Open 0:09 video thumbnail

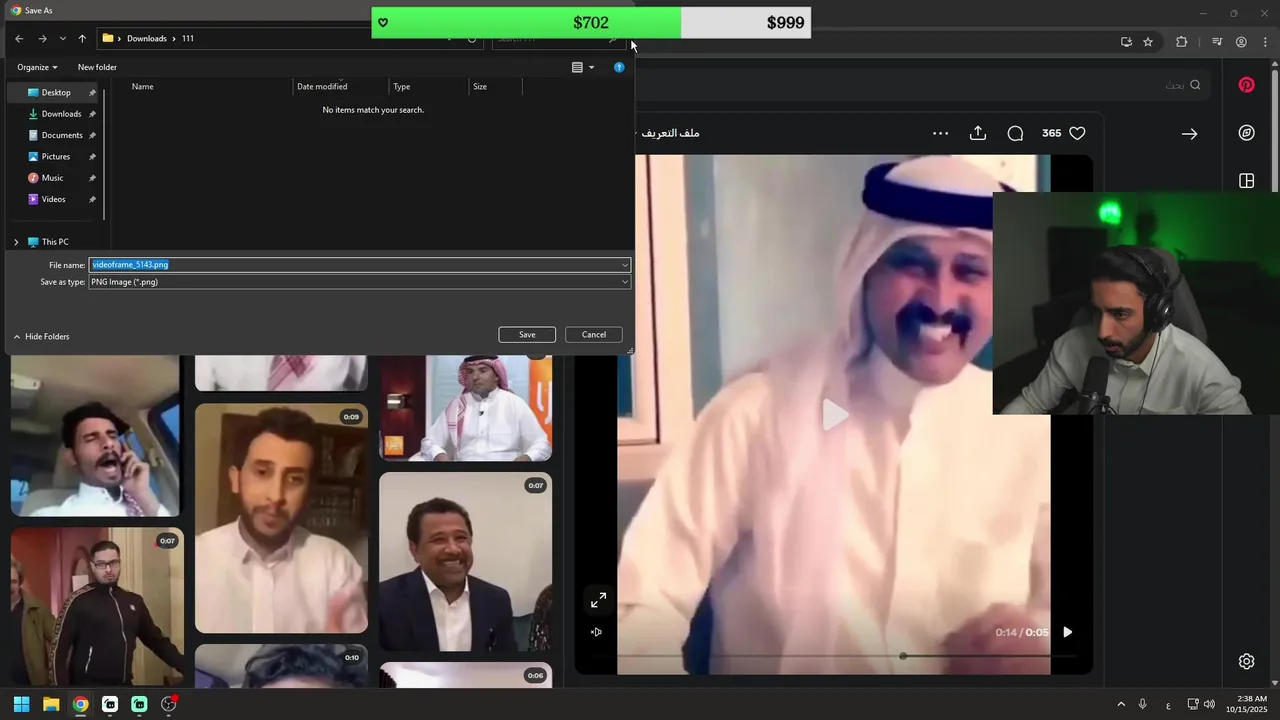281,518
